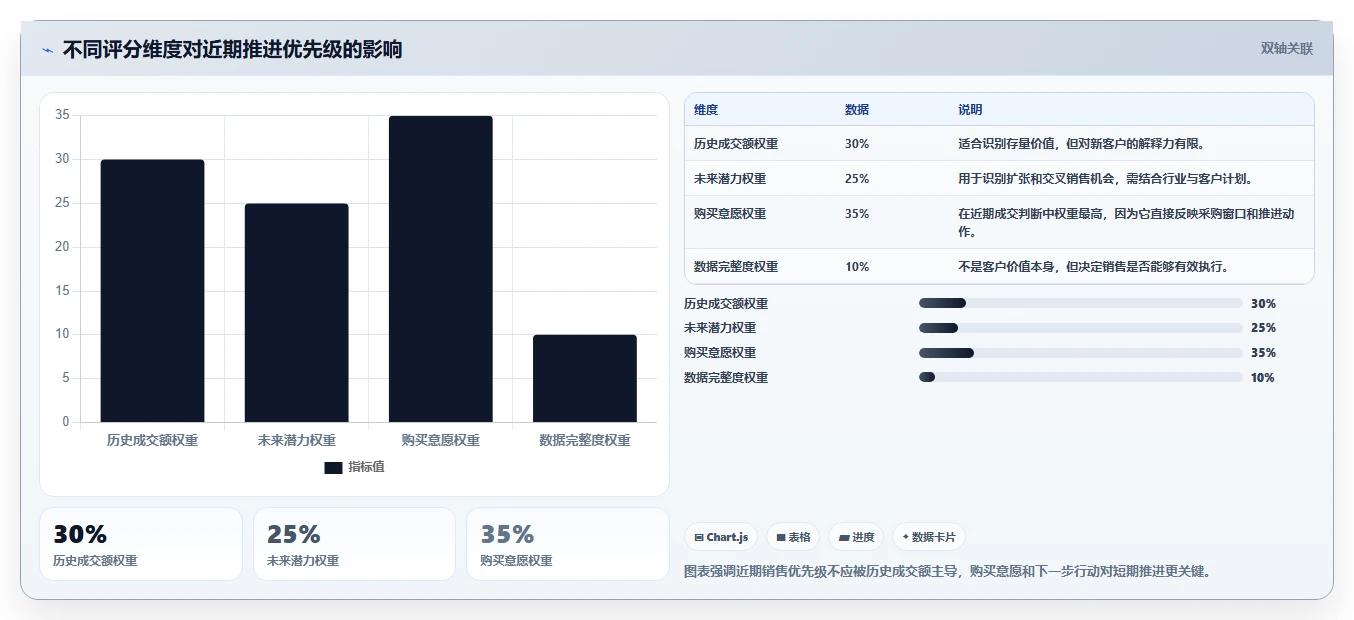Viewport: 1354px width, 620px height.
Task: Open the 30% 历史成交额权重 data card
Action: click(141, 544)
